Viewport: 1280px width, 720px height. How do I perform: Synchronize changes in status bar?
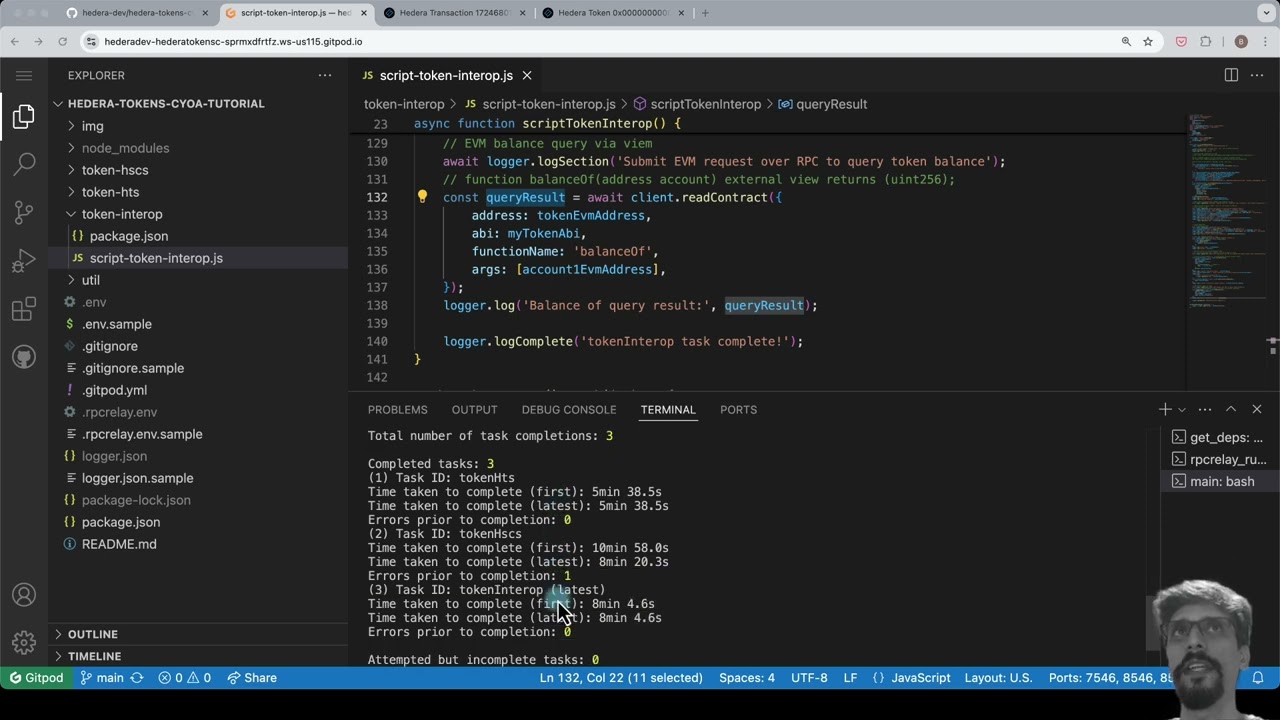(137, 678)
